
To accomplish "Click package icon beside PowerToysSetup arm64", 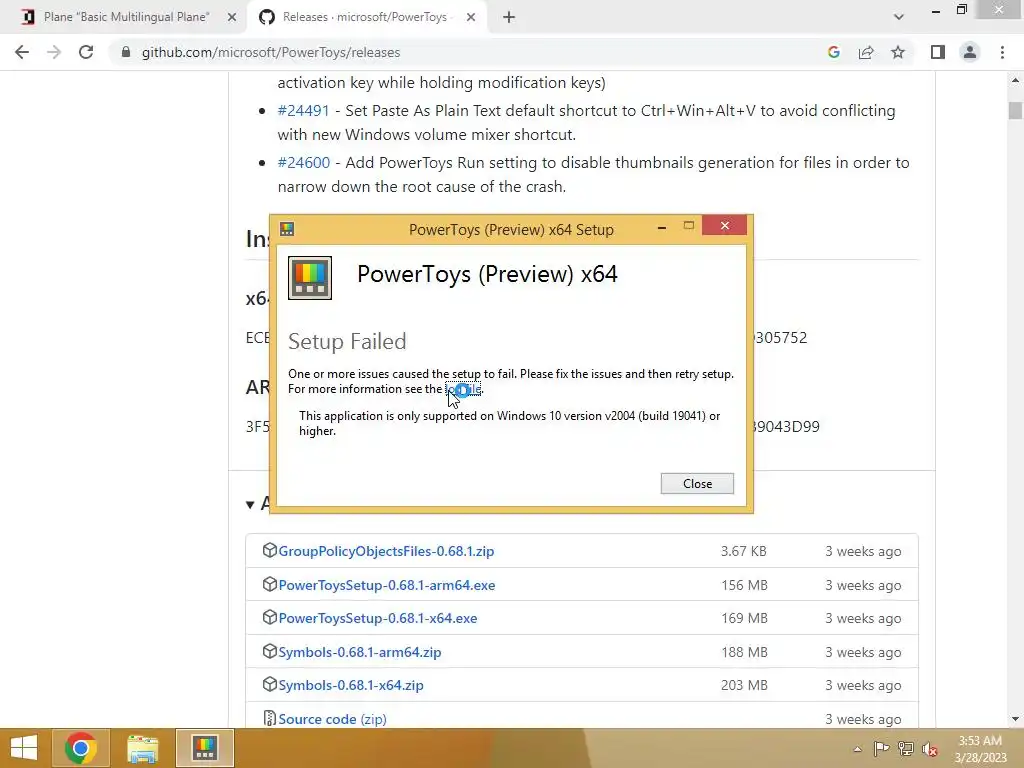I will (x=269, y=584).
